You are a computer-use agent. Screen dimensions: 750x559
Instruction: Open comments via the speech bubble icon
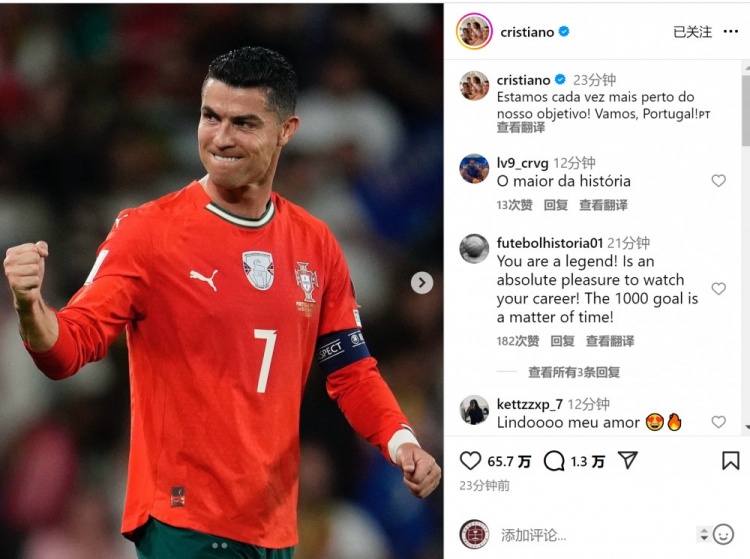554,461
